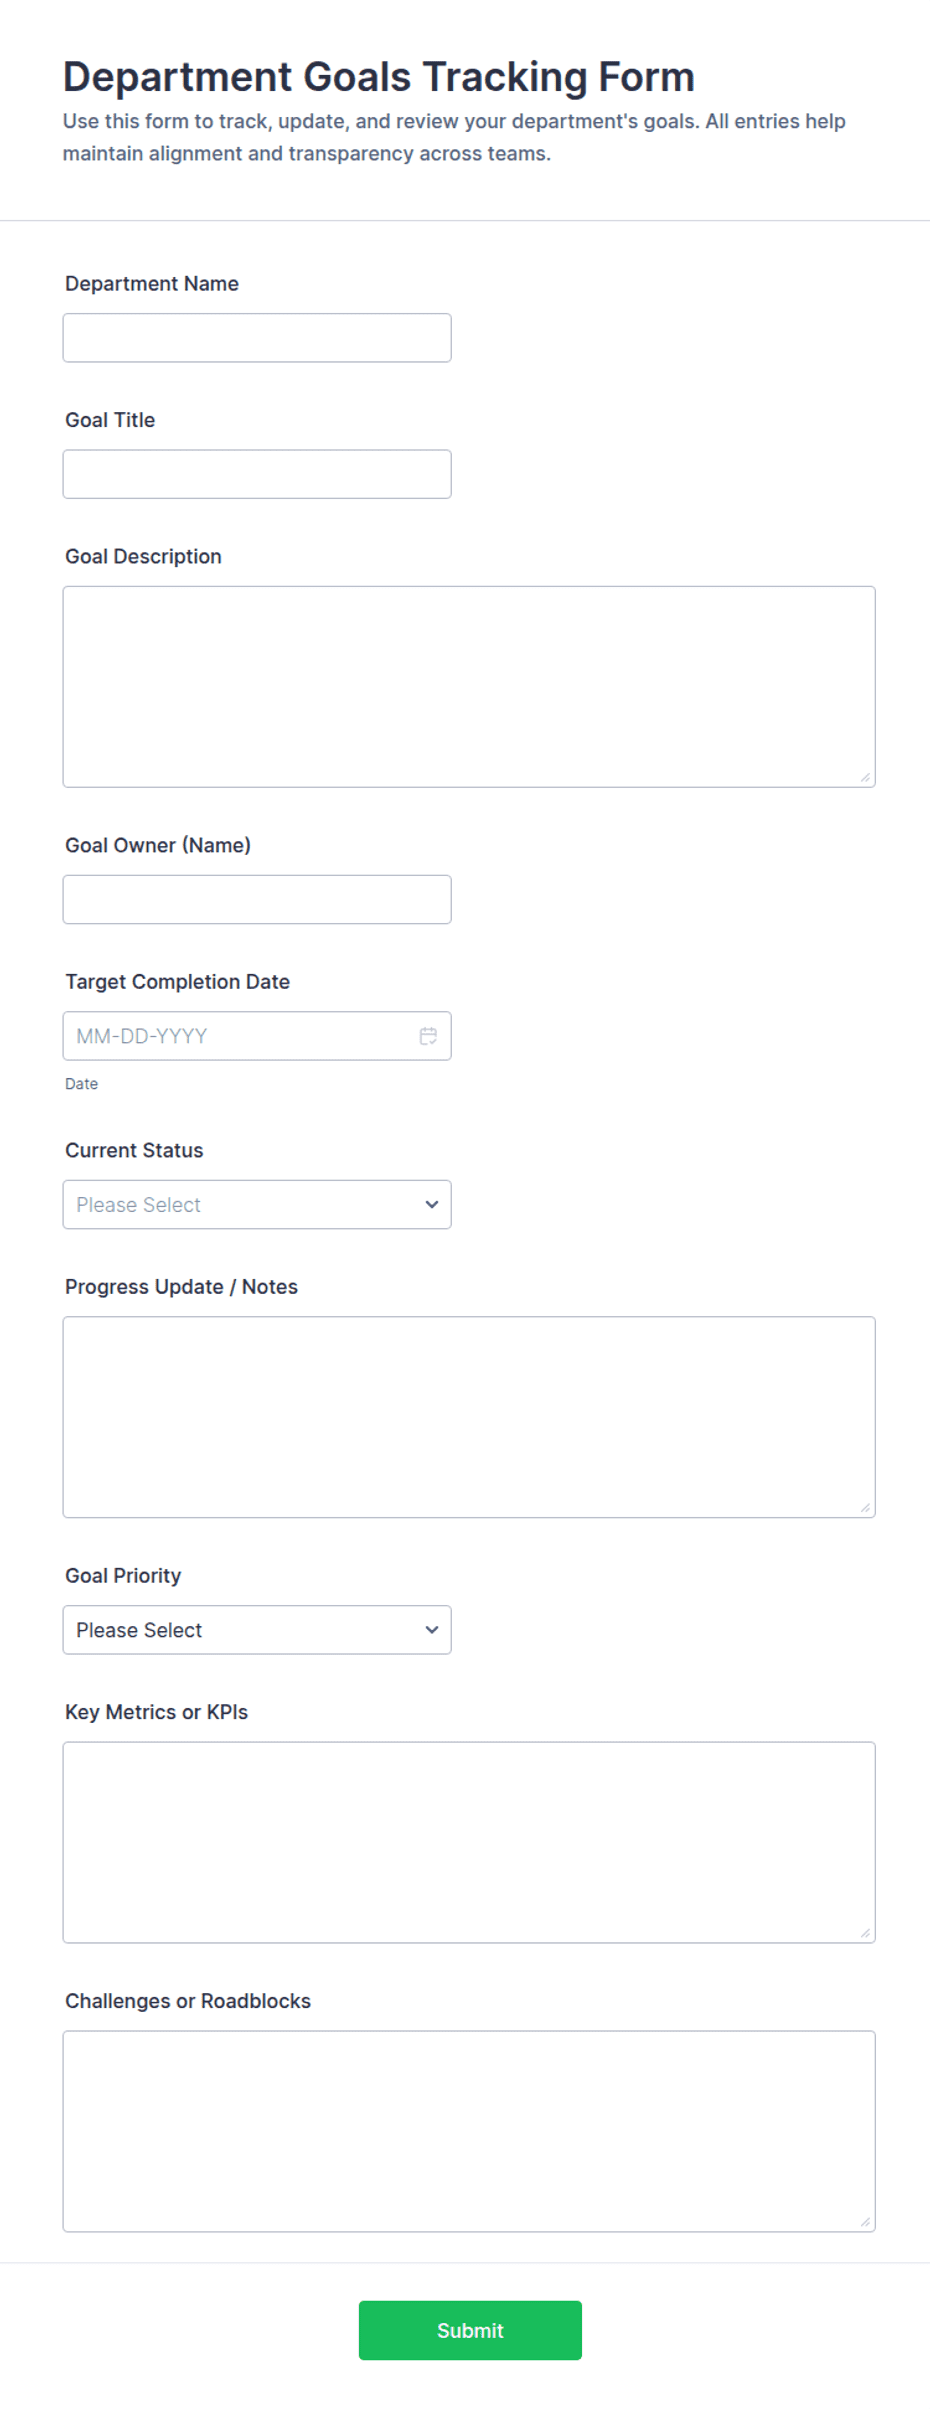This screenshot has height=2409, width=930.
Task: Click the Goal Owner (Name) field
Action: (257, 899)
